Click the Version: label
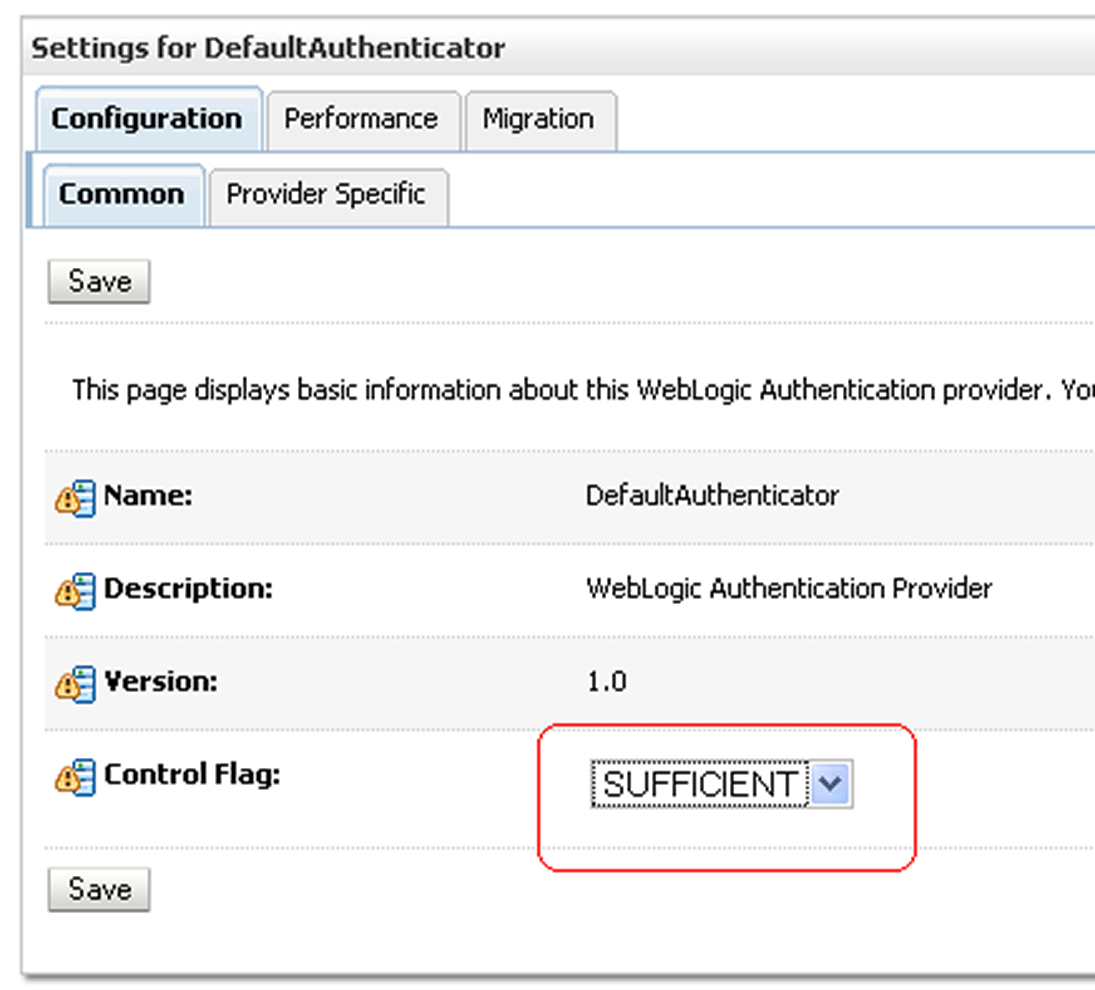Image resolution: width=1095 pixels, height=990 pixels. (x=161, y=681)
